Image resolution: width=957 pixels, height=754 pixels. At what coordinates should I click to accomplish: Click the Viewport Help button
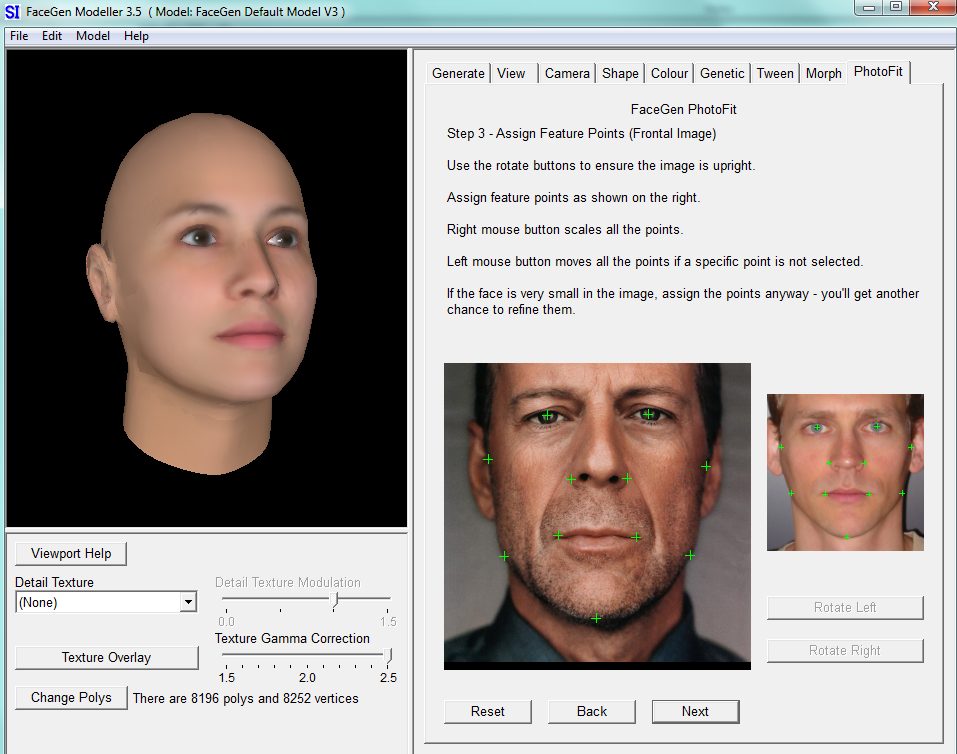(70, 553)
